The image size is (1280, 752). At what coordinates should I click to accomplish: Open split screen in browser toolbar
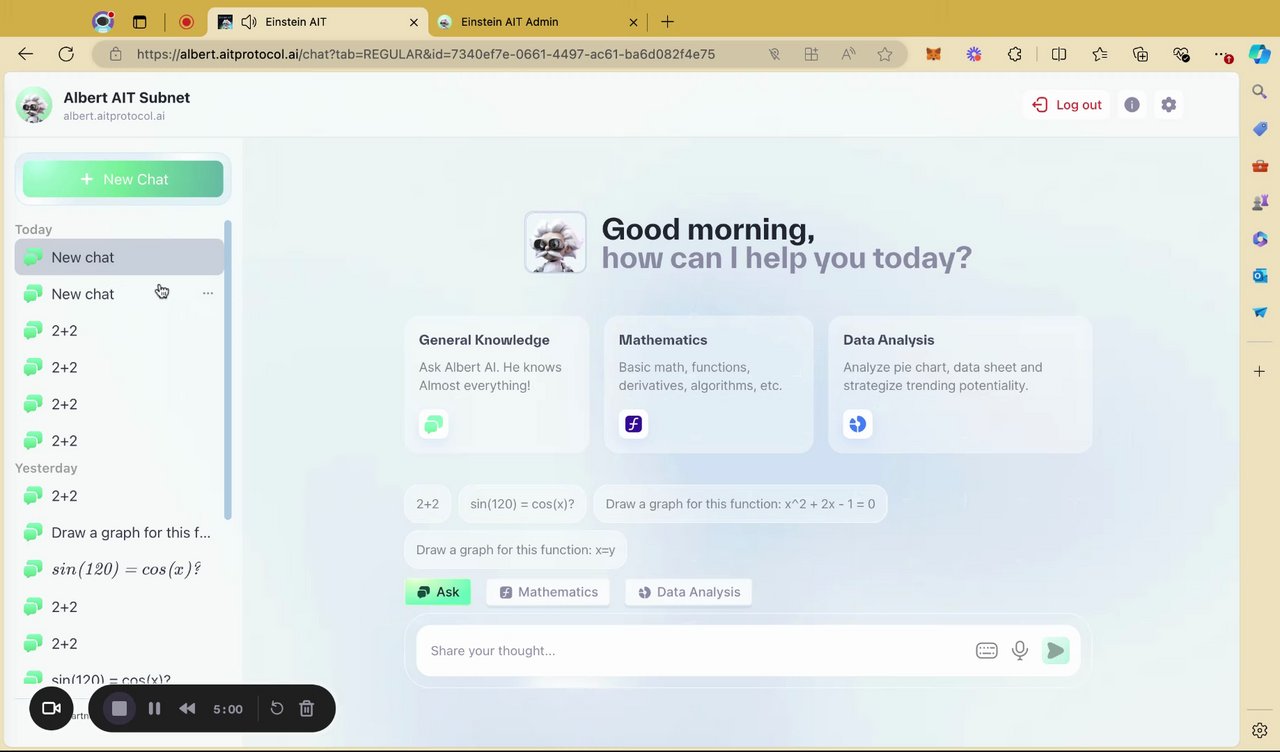coord(1059,54)
